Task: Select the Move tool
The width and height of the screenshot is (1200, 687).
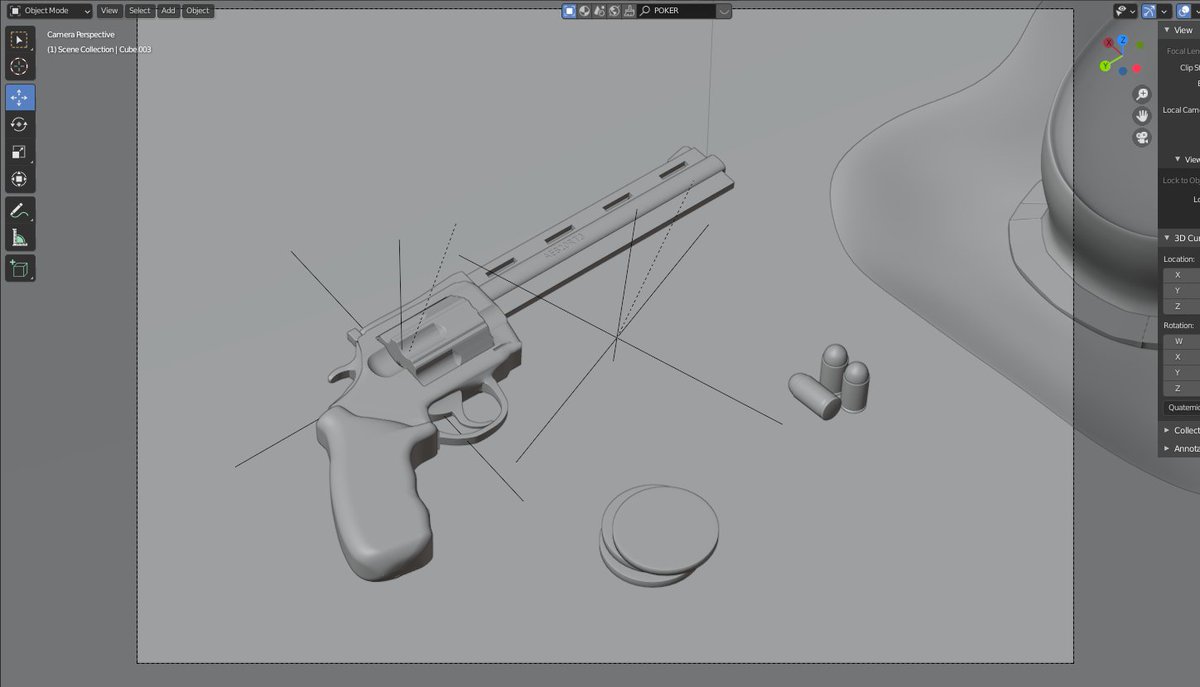Action: coord(20,98)
